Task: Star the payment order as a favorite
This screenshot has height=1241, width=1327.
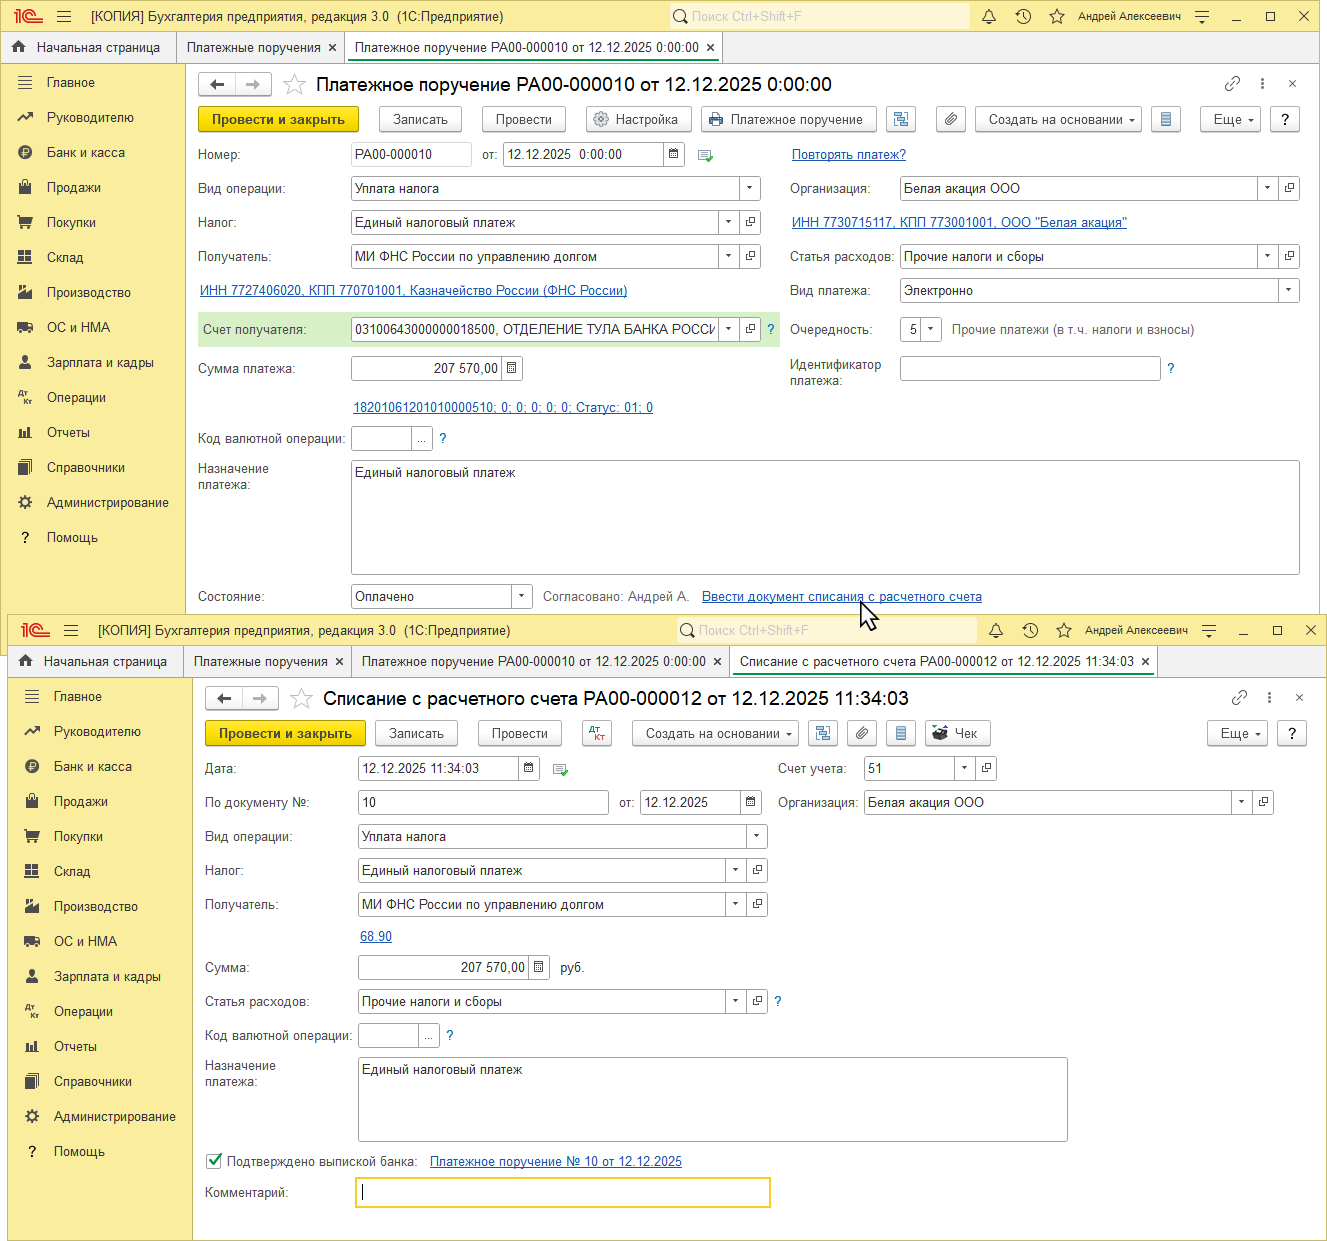Action: (x=294, y=85)
